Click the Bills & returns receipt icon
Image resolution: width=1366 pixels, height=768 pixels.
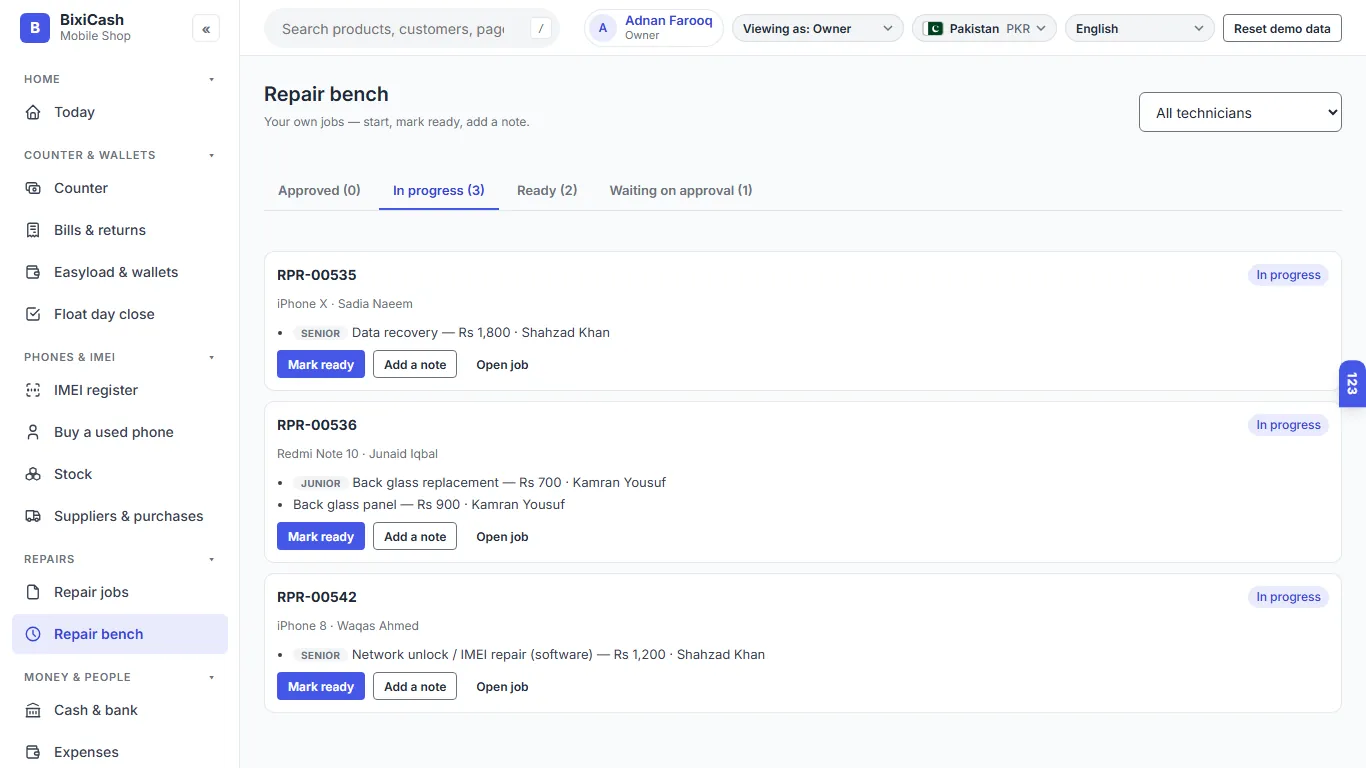33,230
